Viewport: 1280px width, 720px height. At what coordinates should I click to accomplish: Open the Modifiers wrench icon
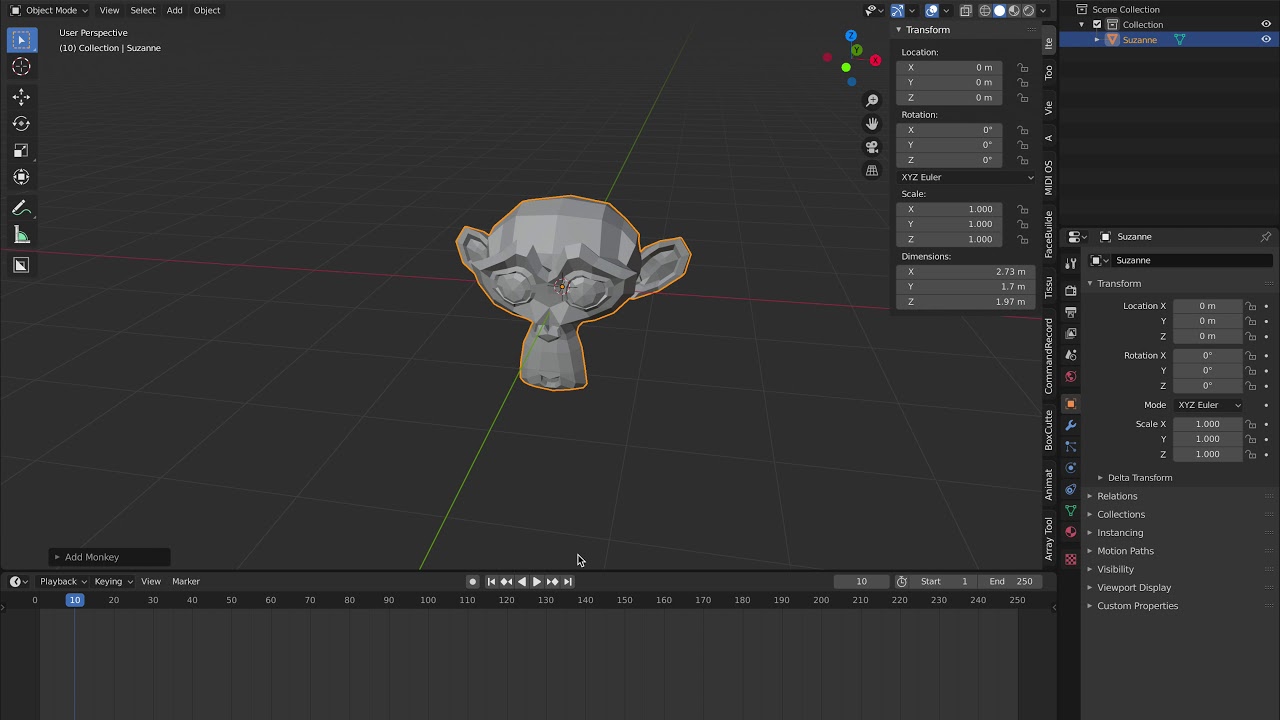point(1070,425)
